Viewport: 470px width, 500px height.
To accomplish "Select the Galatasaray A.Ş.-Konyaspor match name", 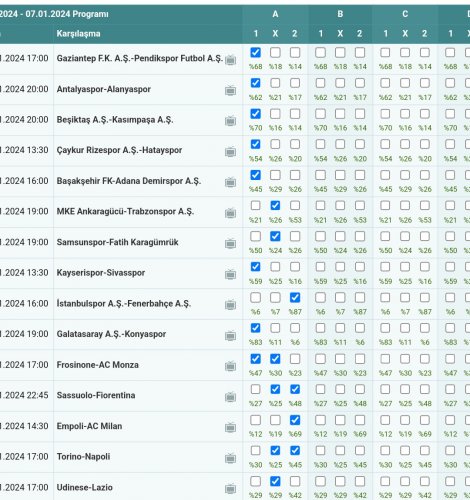I will pos(111,334).
